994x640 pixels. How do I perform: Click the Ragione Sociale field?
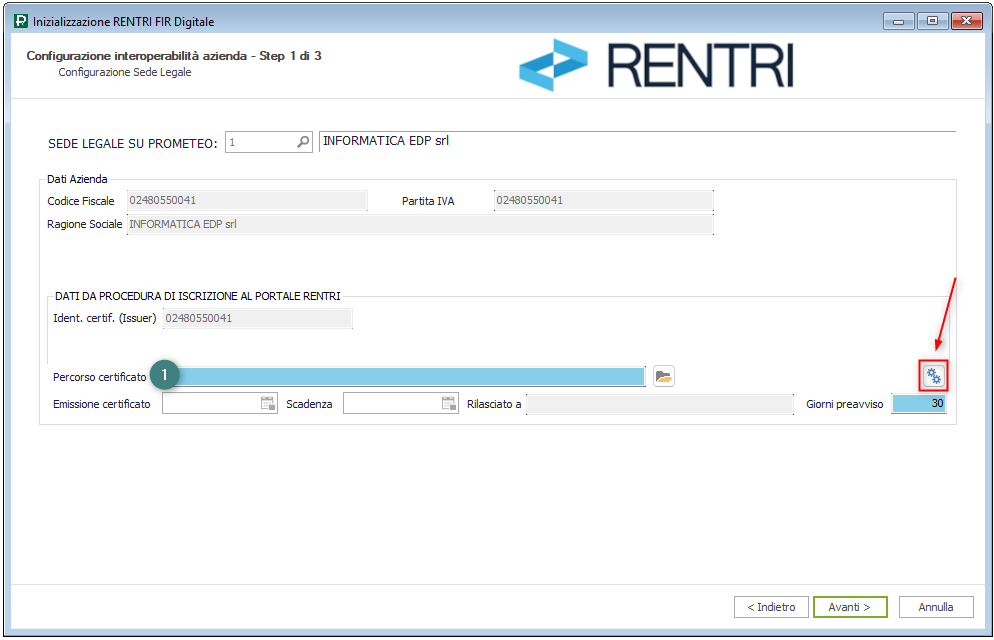pos(418,225)
